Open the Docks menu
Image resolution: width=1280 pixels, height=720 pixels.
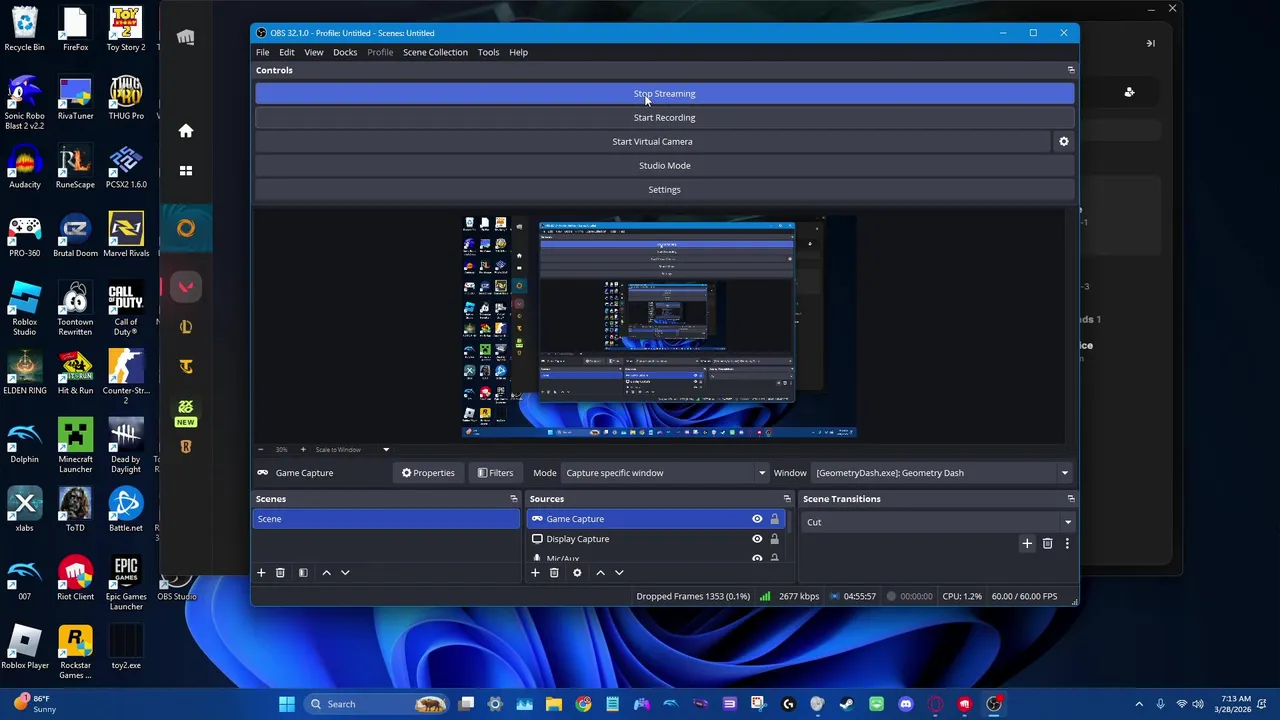(x=345, y=52)
